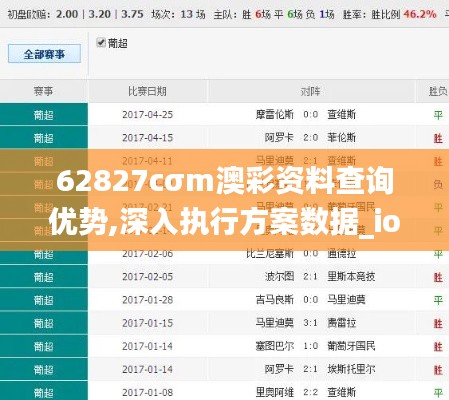The width and height of the screenshot is (449, 400).
Task: Select the 2017-04-15 date cell
Action: [147, 138]
